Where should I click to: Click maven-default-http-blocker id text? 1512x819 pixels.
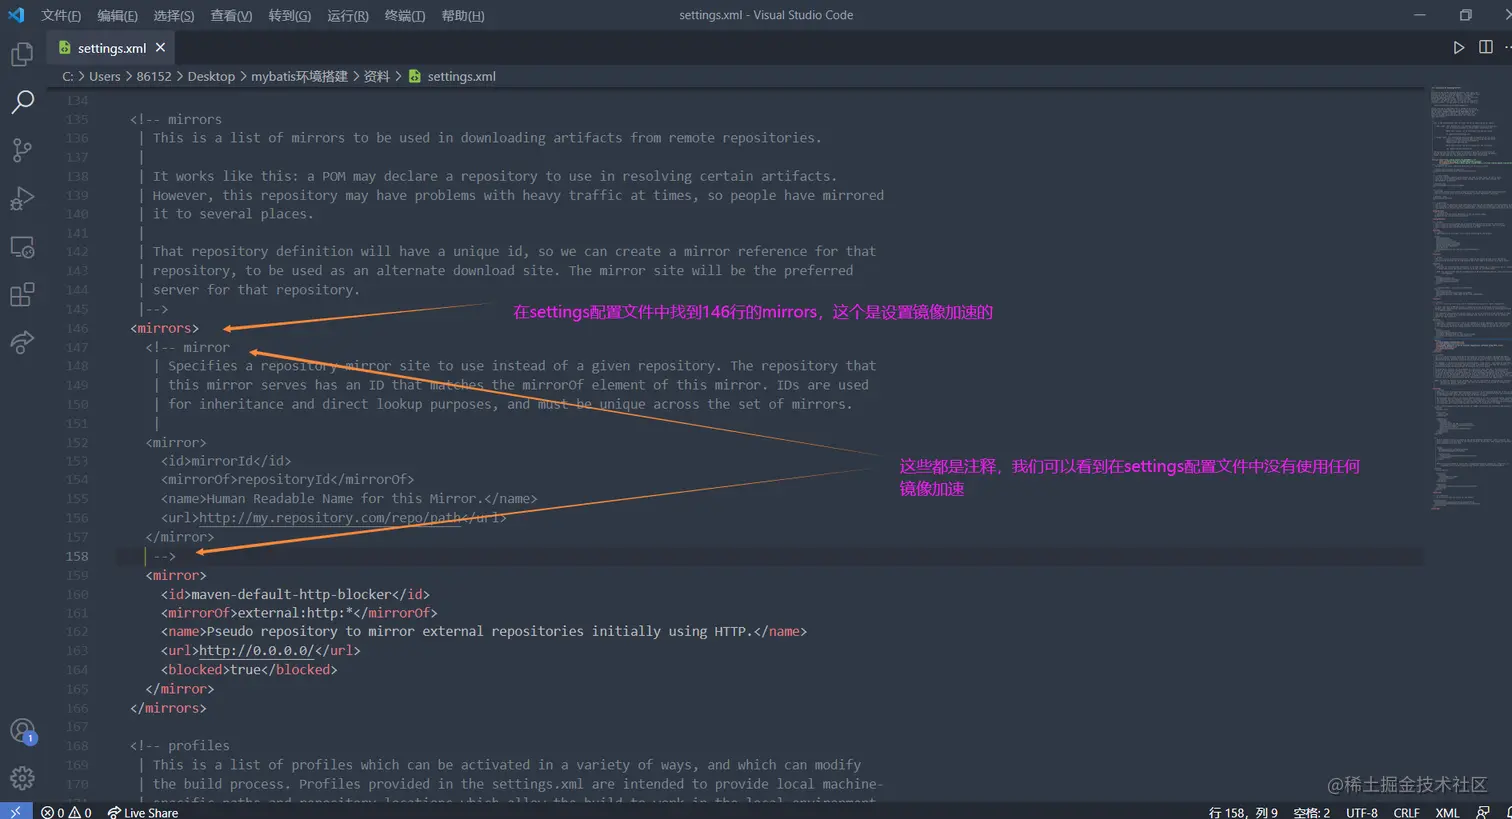coord(291,594)
